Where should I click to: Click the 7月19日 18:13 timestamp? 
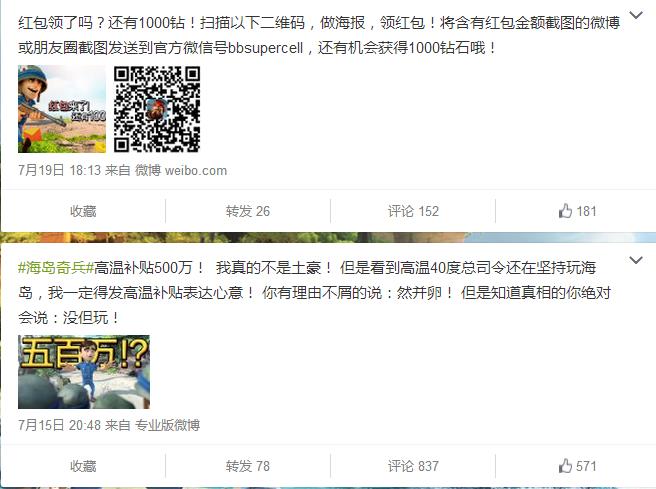59,170
